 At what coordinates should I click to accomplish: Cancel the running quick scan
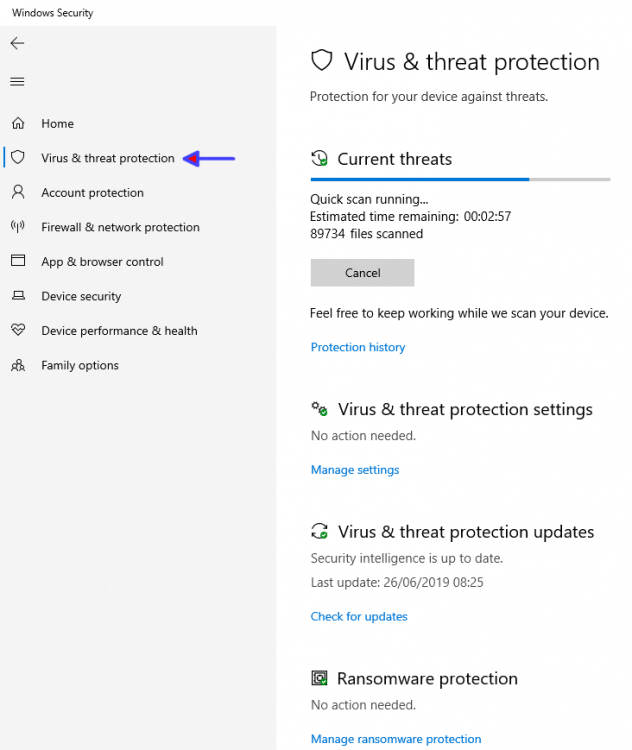click(x=362, y=273)
